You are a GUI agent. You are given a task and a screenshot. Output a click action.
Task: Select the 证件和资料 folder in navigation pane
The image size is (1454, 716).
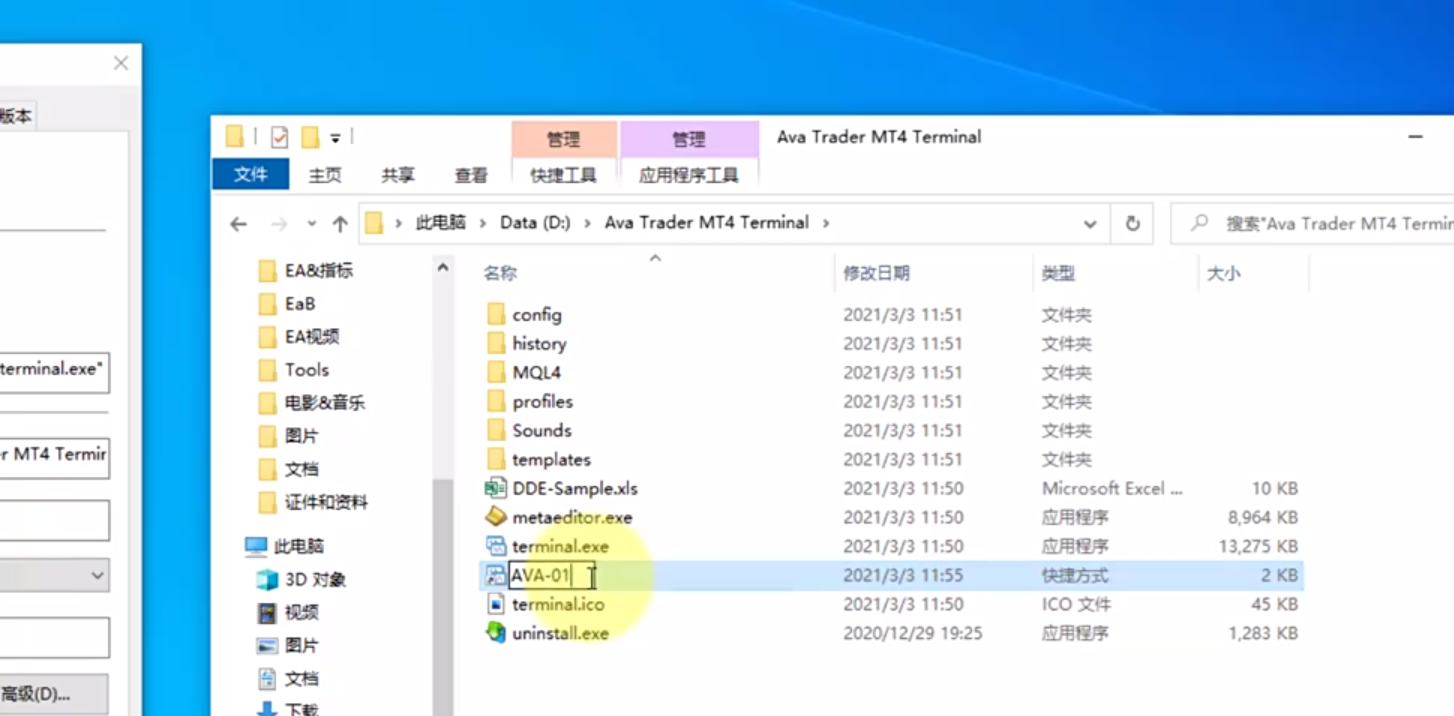click(326, 501)
